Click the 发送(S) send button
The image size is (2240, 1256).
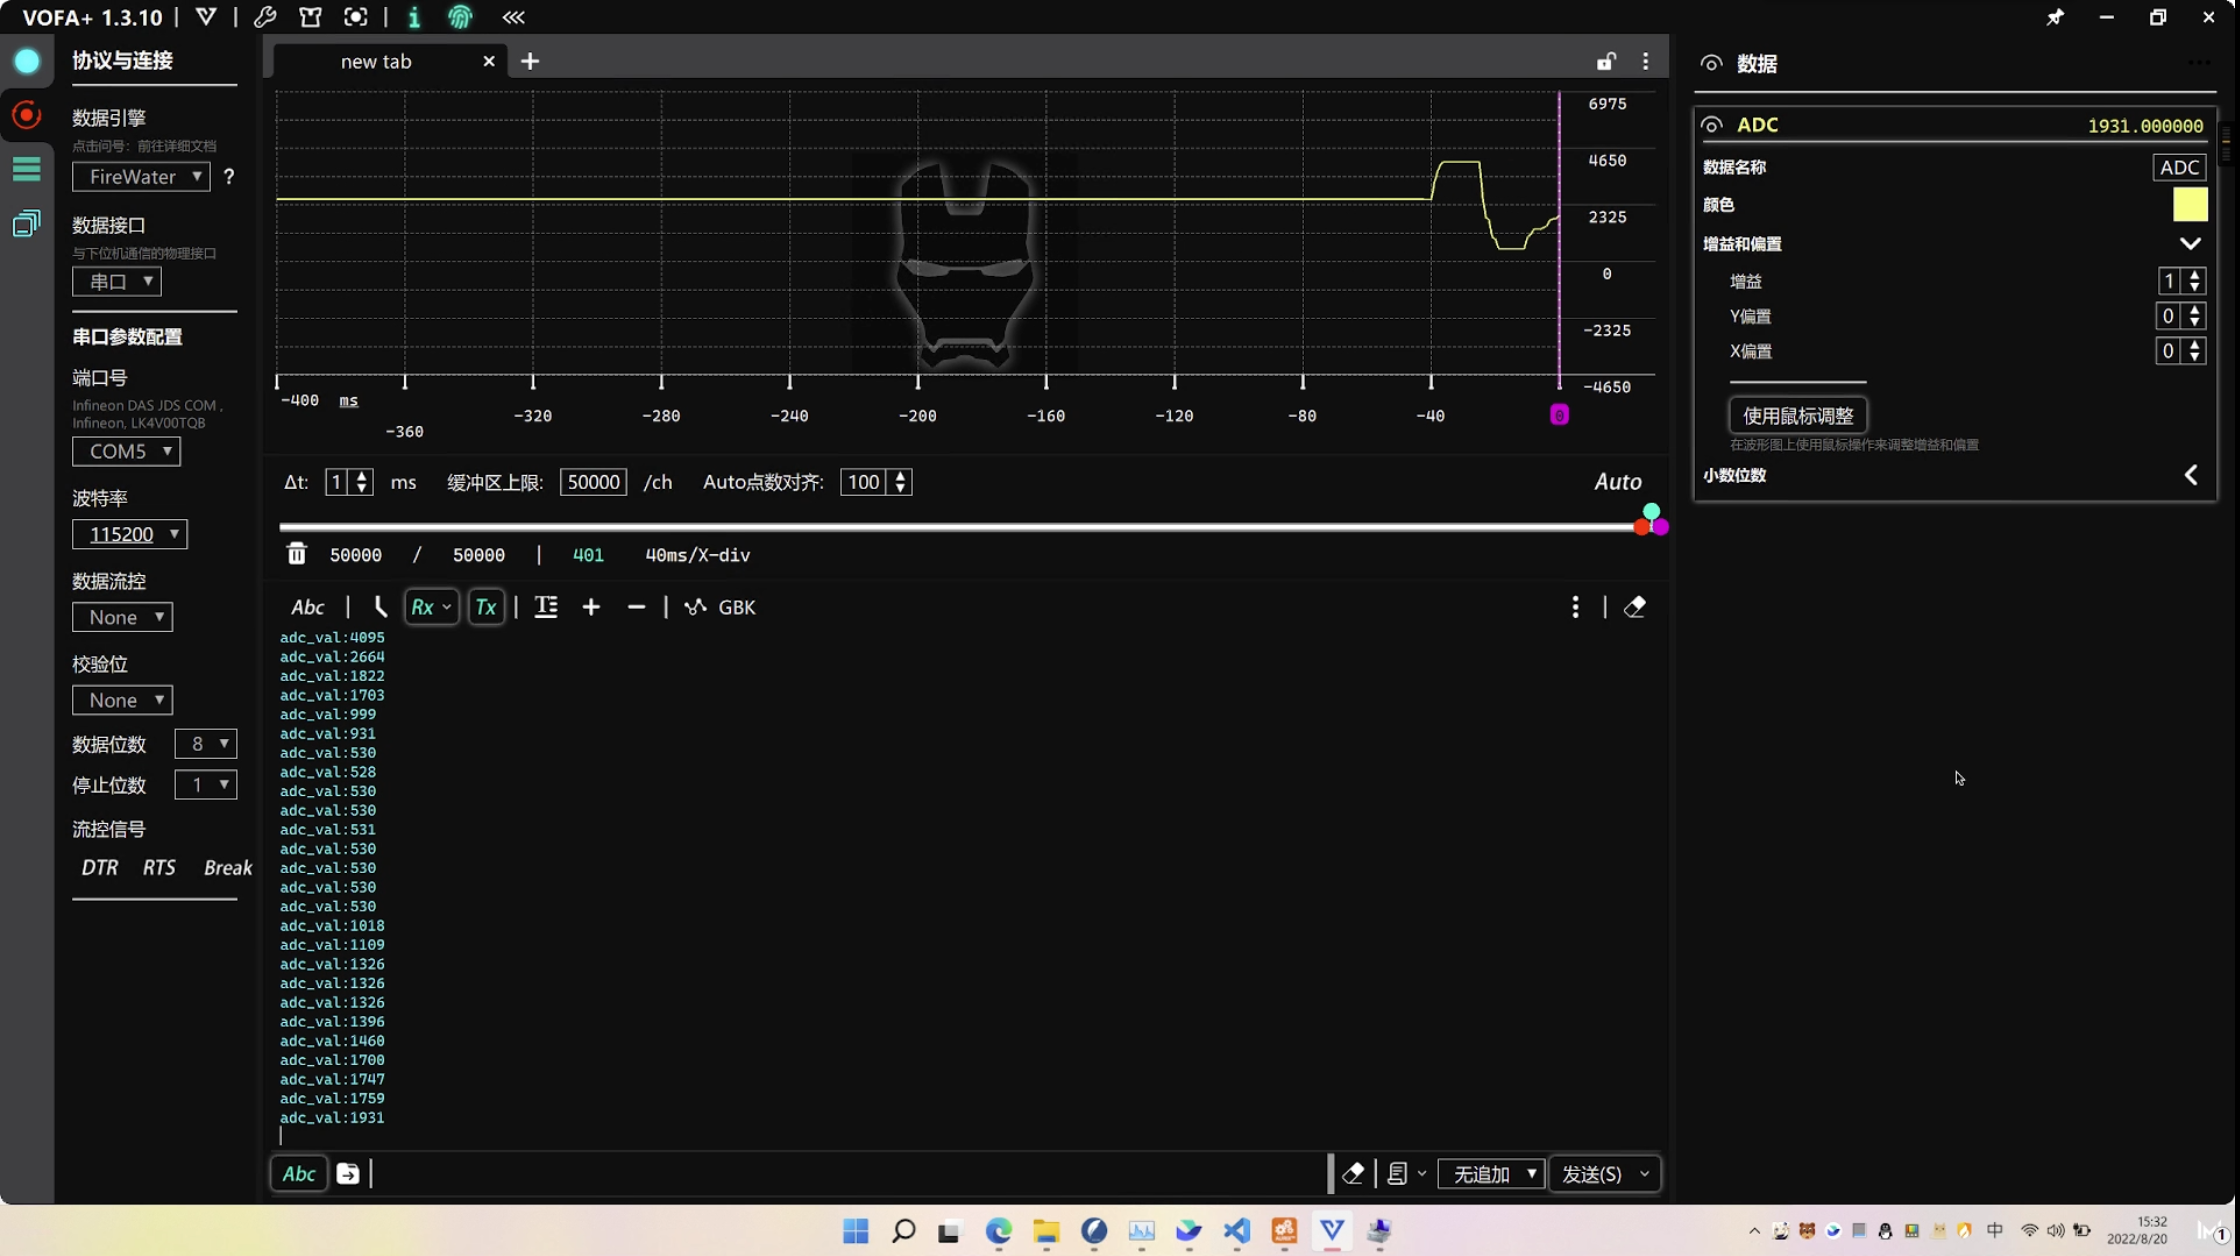point(1592,1173)
